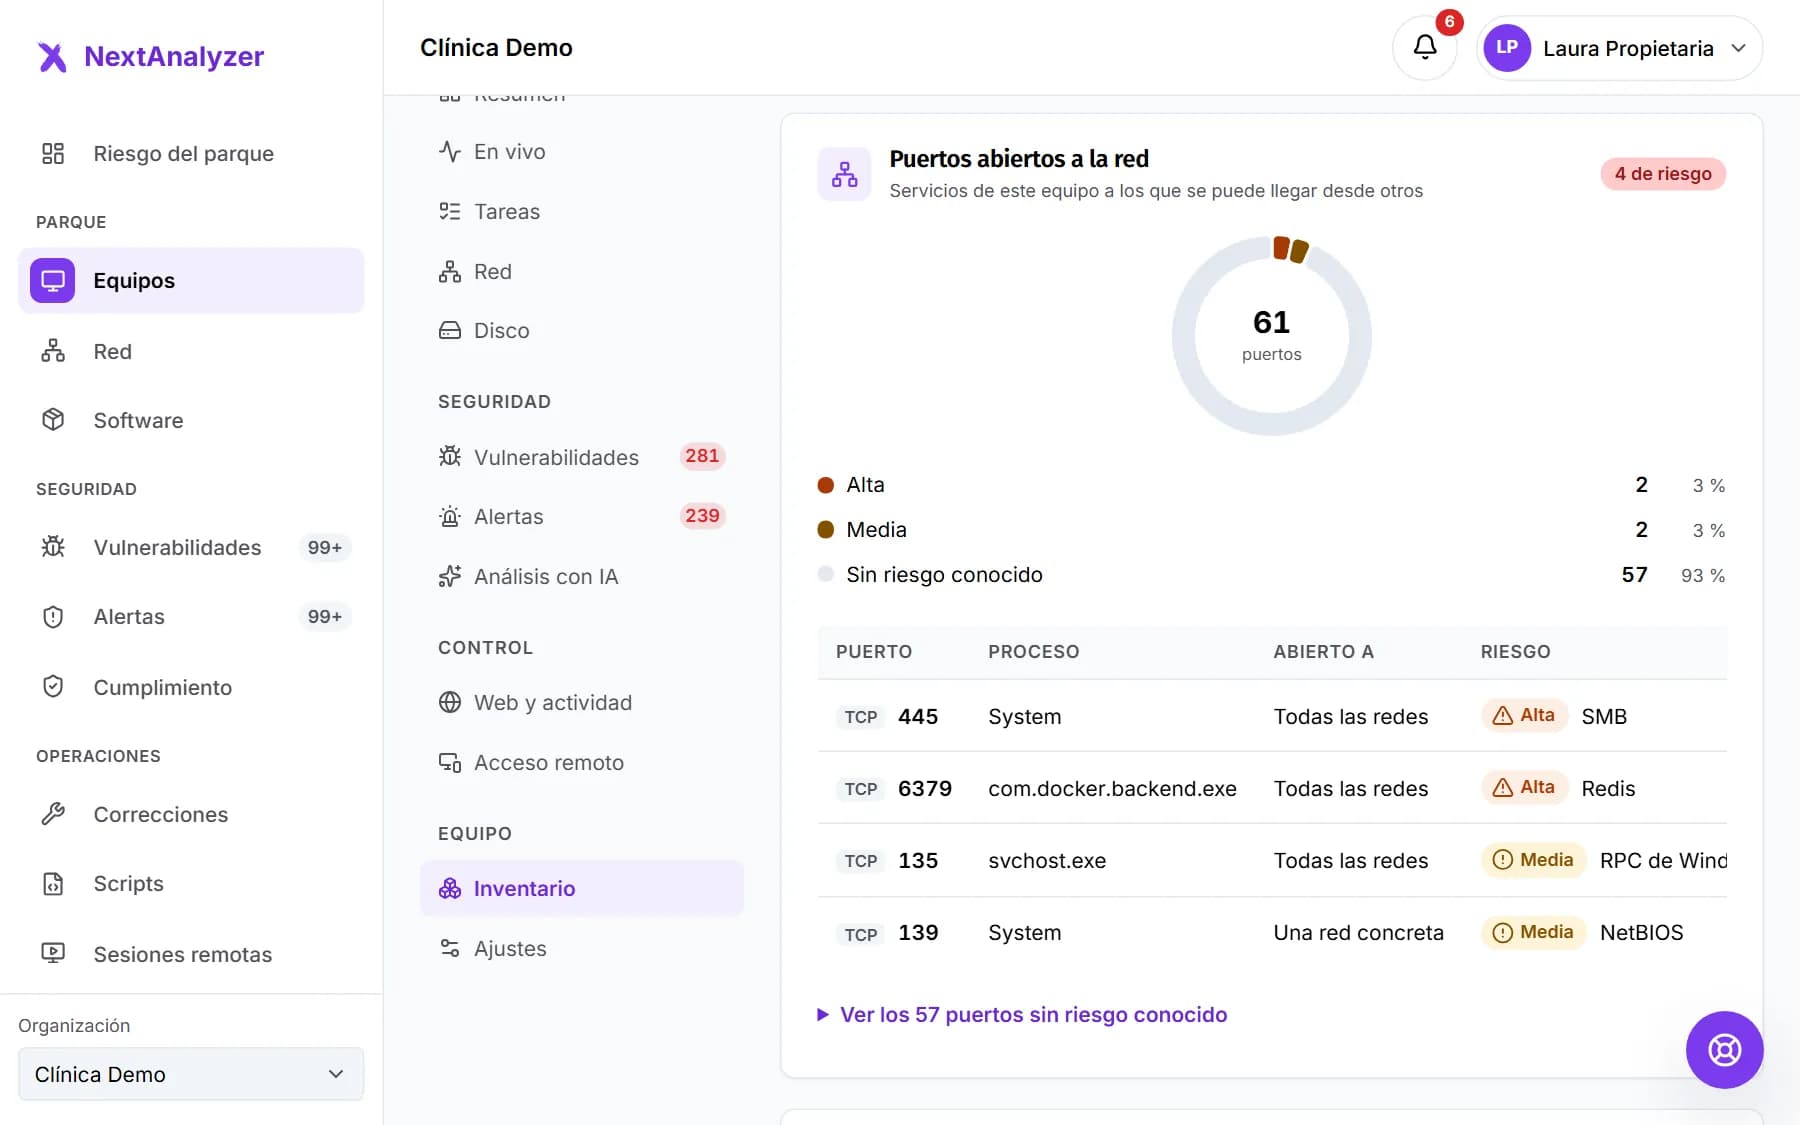
Task: Click the Sesiones remotas screen icon
Action: coord(53,954)
